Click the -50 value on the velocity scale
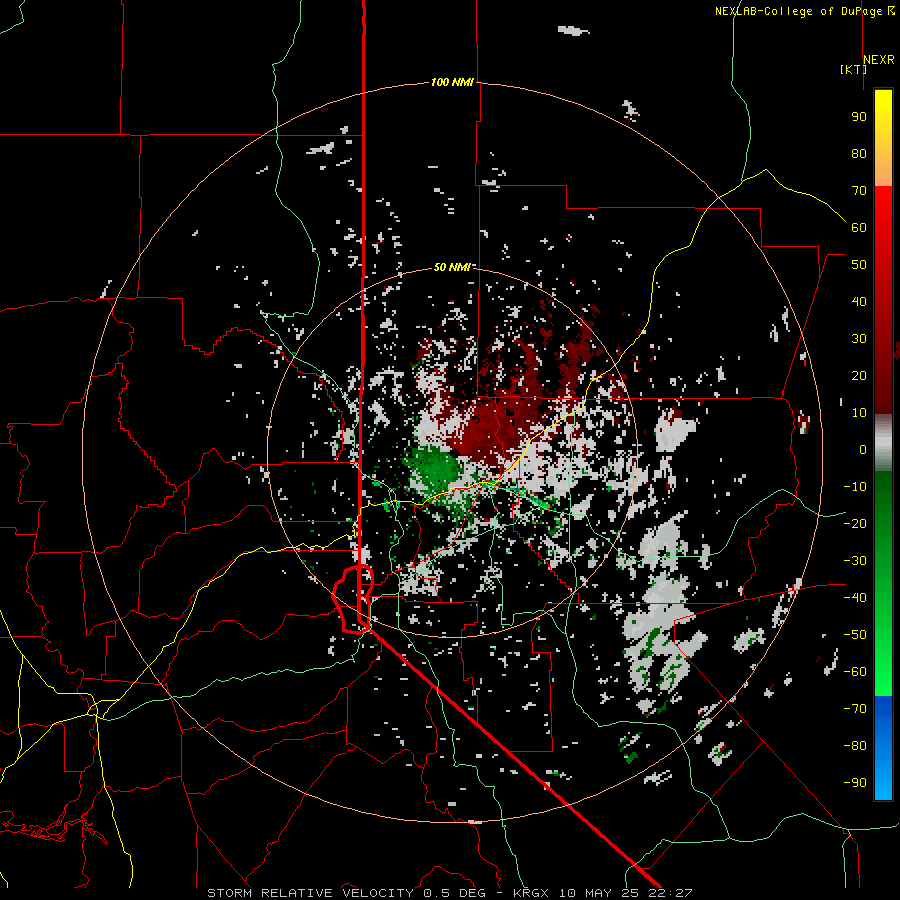 pos(855,635)
